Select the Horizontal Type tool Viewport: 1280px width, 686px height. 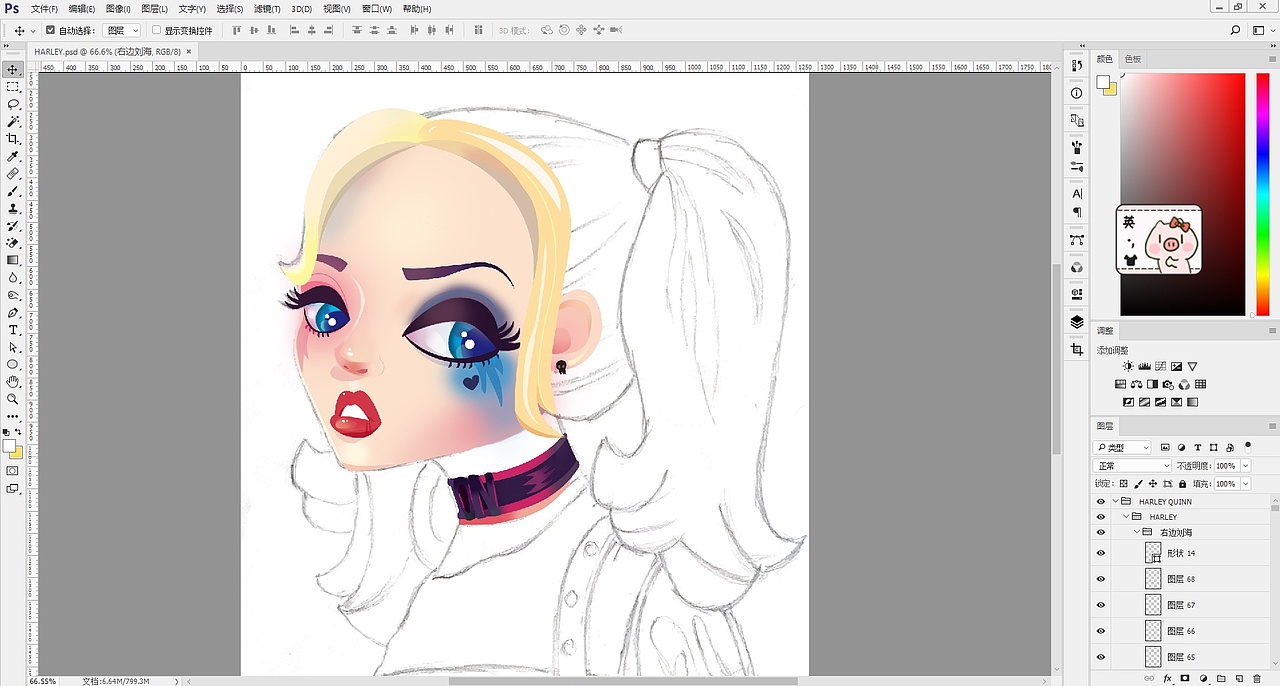pos(13,330)
